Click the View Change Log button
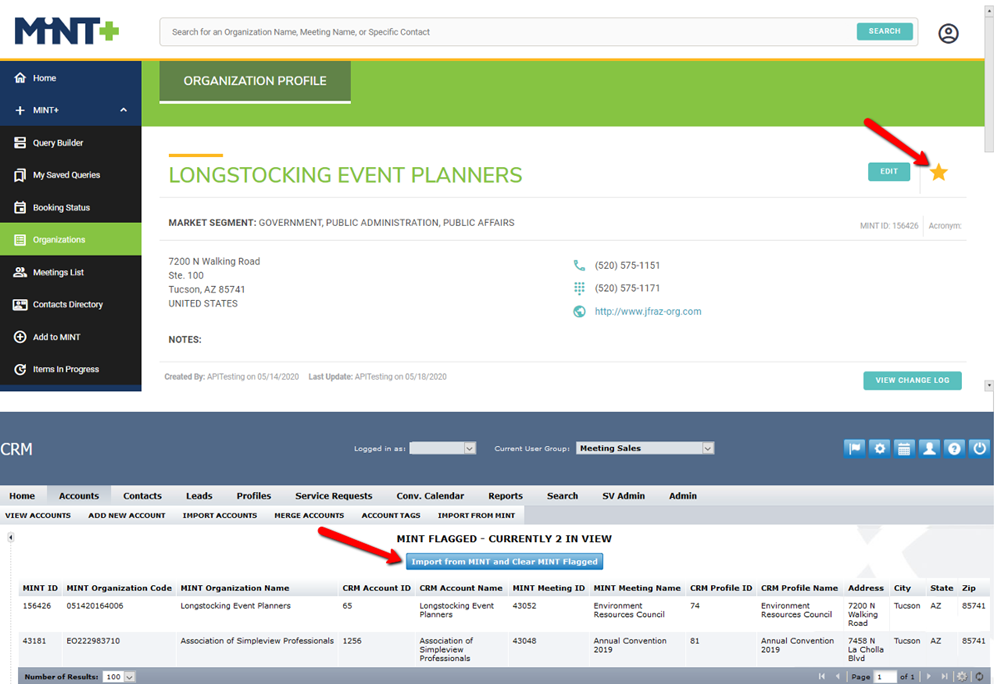 (912, 380)
